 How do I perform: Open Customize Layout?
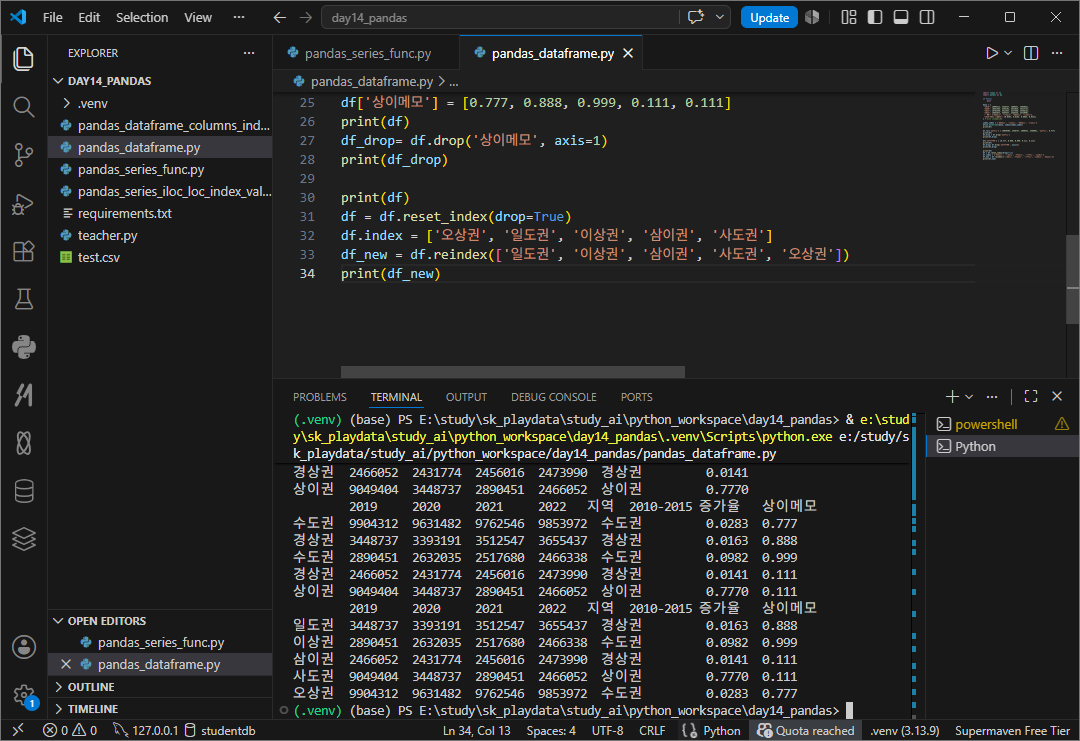pos(849,17)
